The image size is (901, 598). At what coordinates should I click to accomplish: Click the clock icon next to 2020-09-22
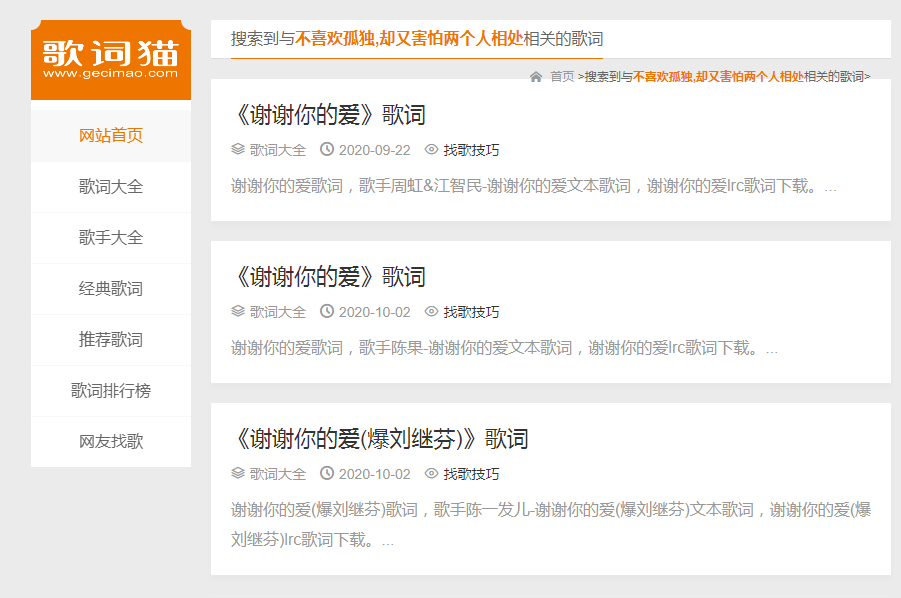[327, 149]
